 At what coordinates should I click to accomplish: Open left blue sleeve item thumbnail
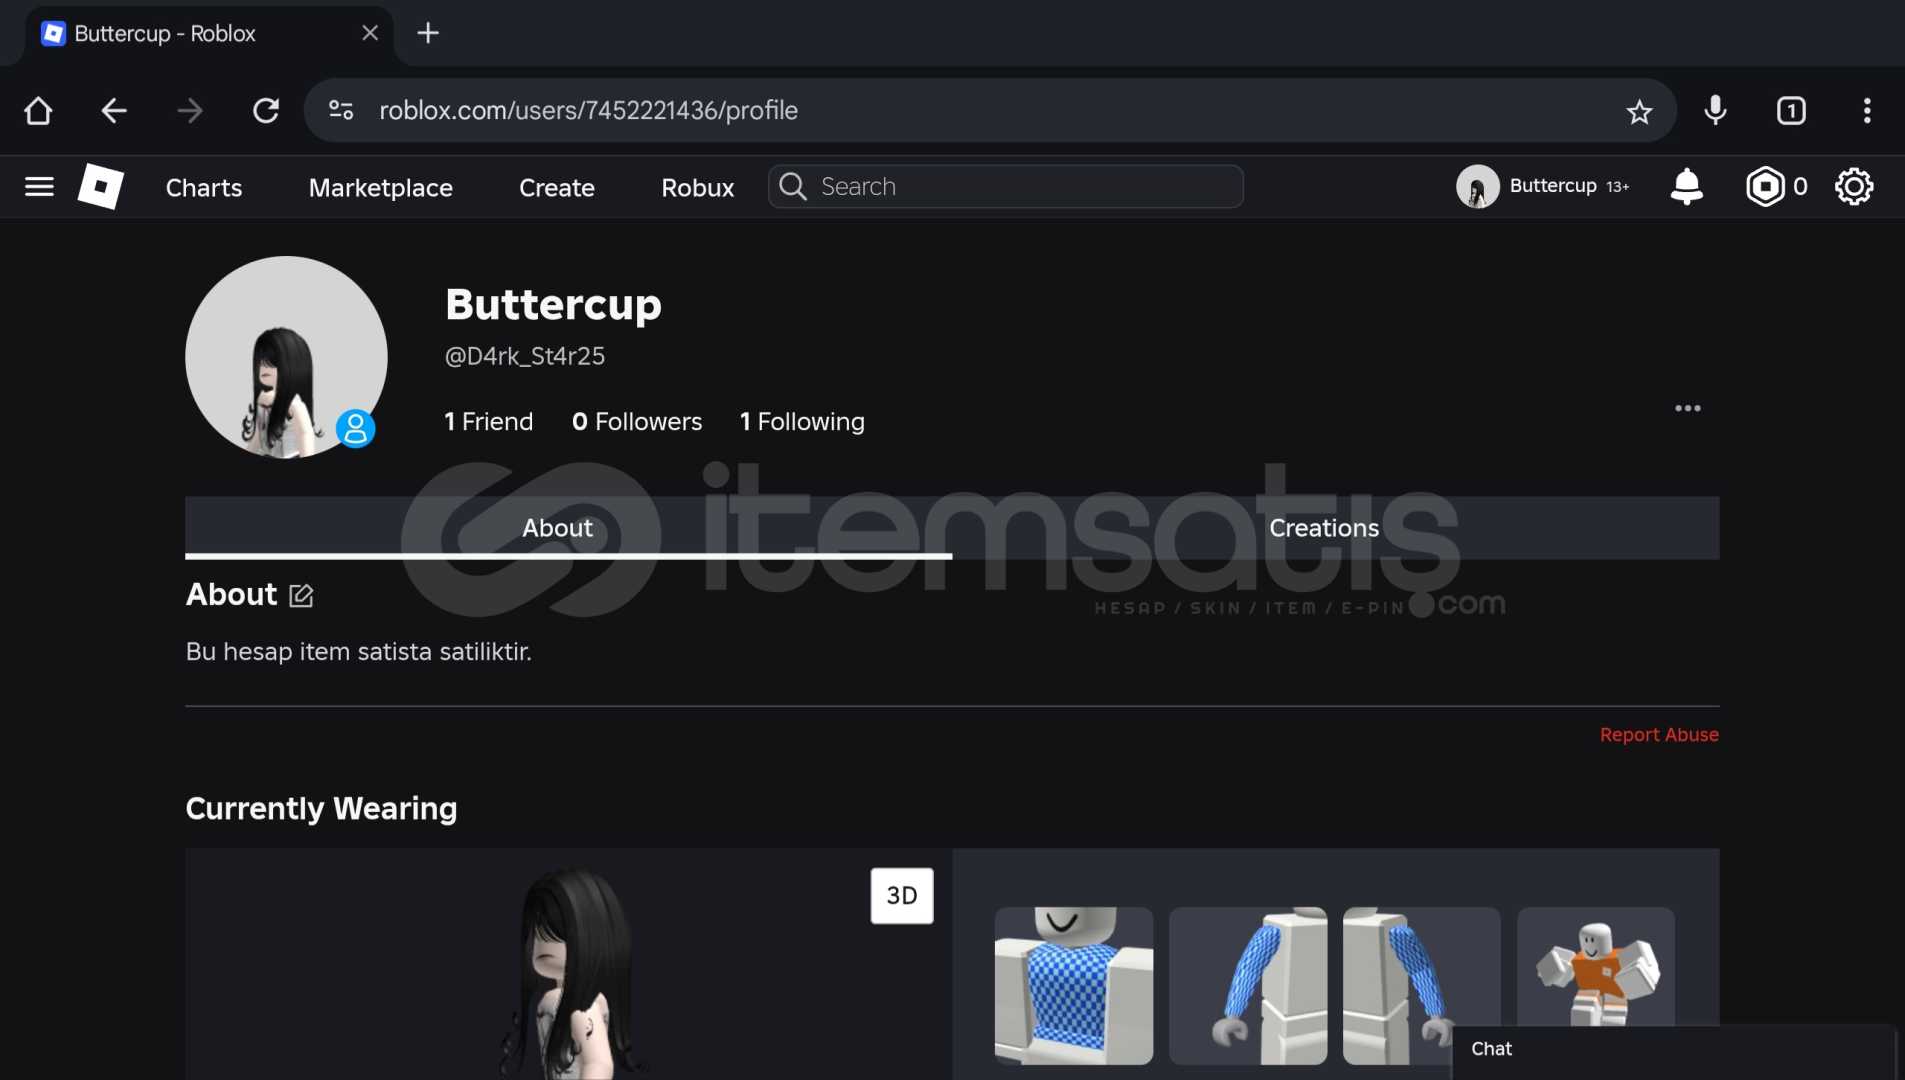(x=1248, y=986)
